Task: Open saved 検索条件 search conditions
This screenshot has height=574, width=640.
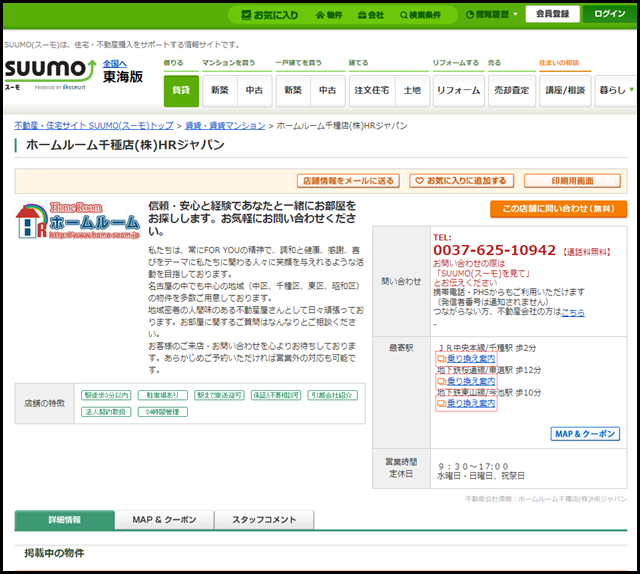Action: [420, 15]
